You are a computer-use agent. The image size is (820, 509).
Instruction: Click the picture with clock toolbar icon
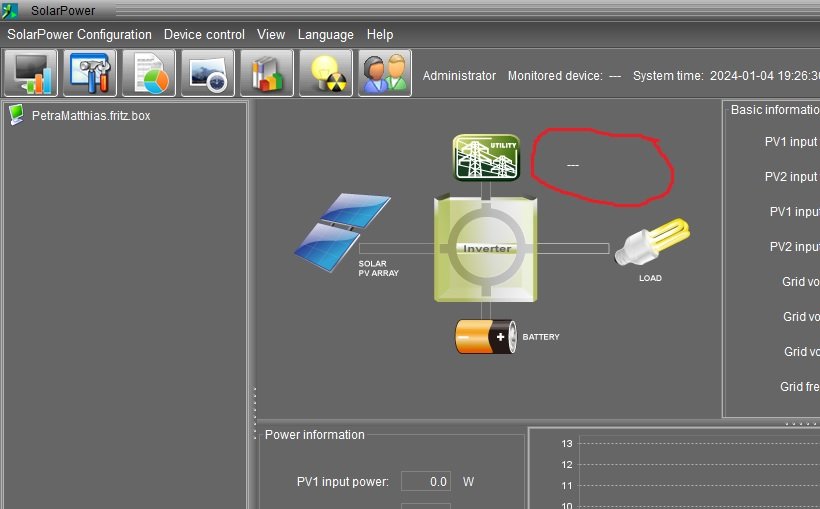click(x=208, y=74)
